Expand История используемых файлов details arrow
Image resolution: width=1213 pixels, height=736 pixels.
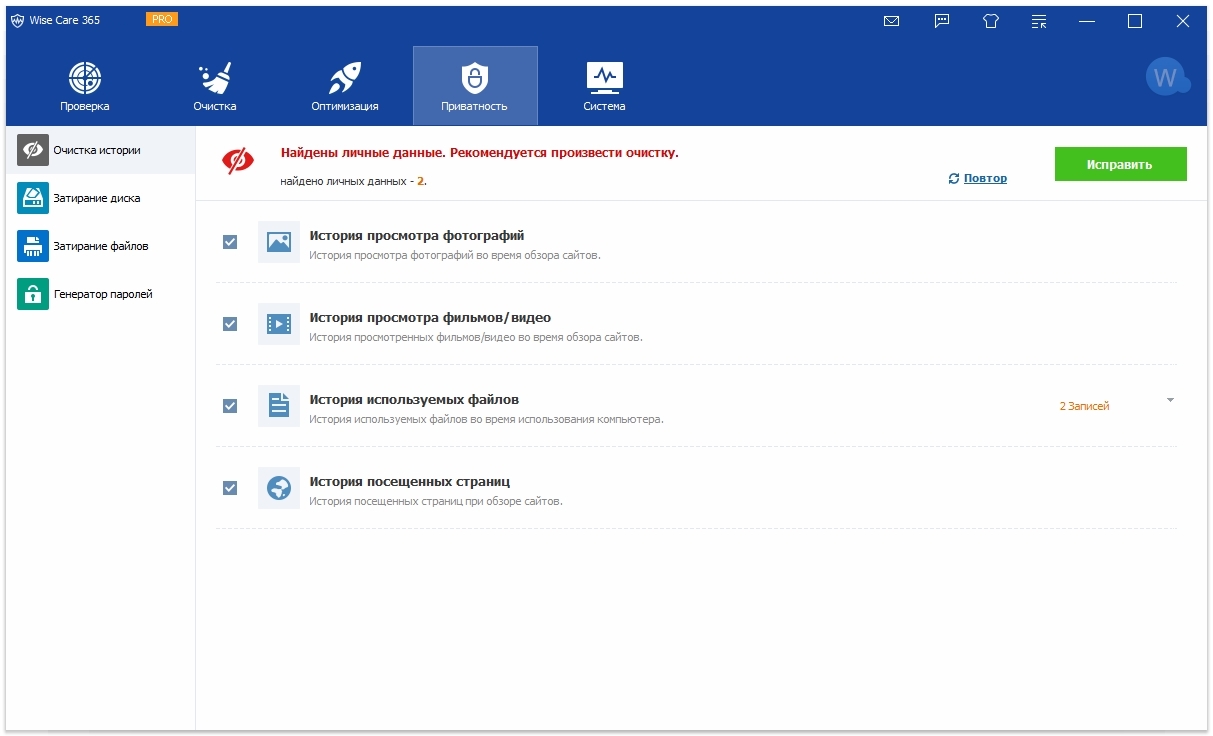coord(1170,401)
